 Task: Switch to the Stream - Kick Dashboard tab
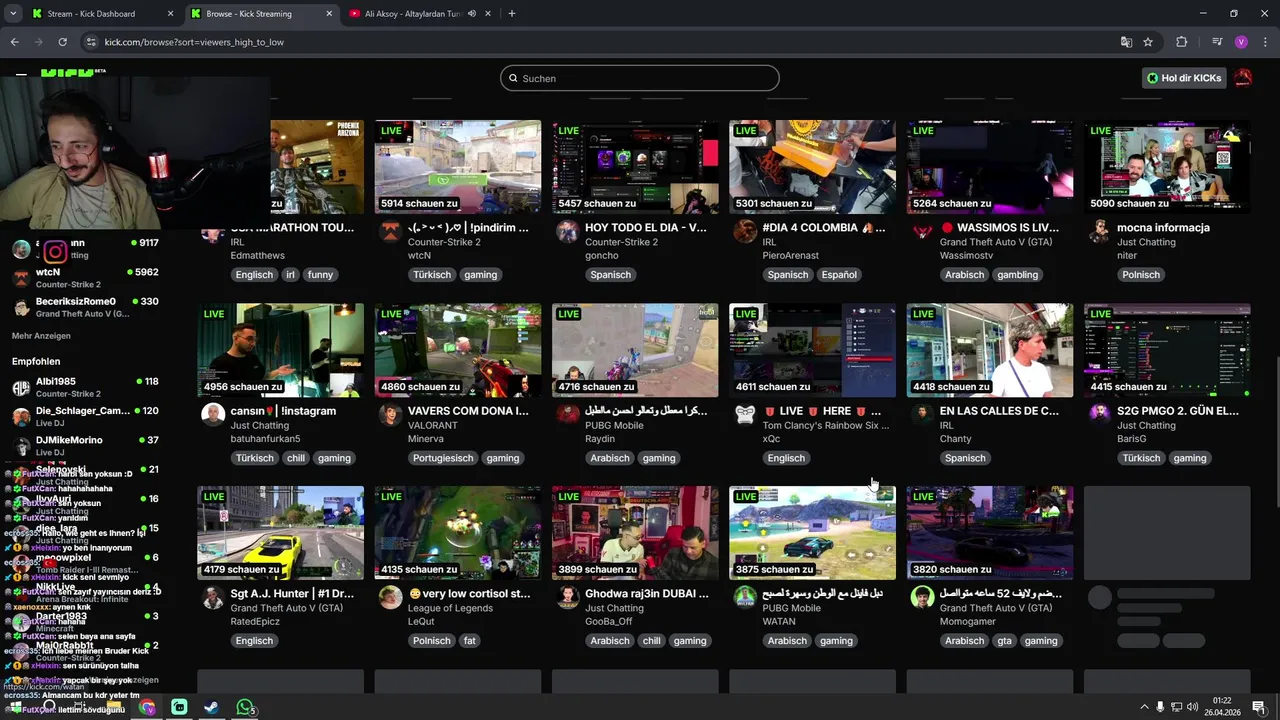[x=91, y=14]
